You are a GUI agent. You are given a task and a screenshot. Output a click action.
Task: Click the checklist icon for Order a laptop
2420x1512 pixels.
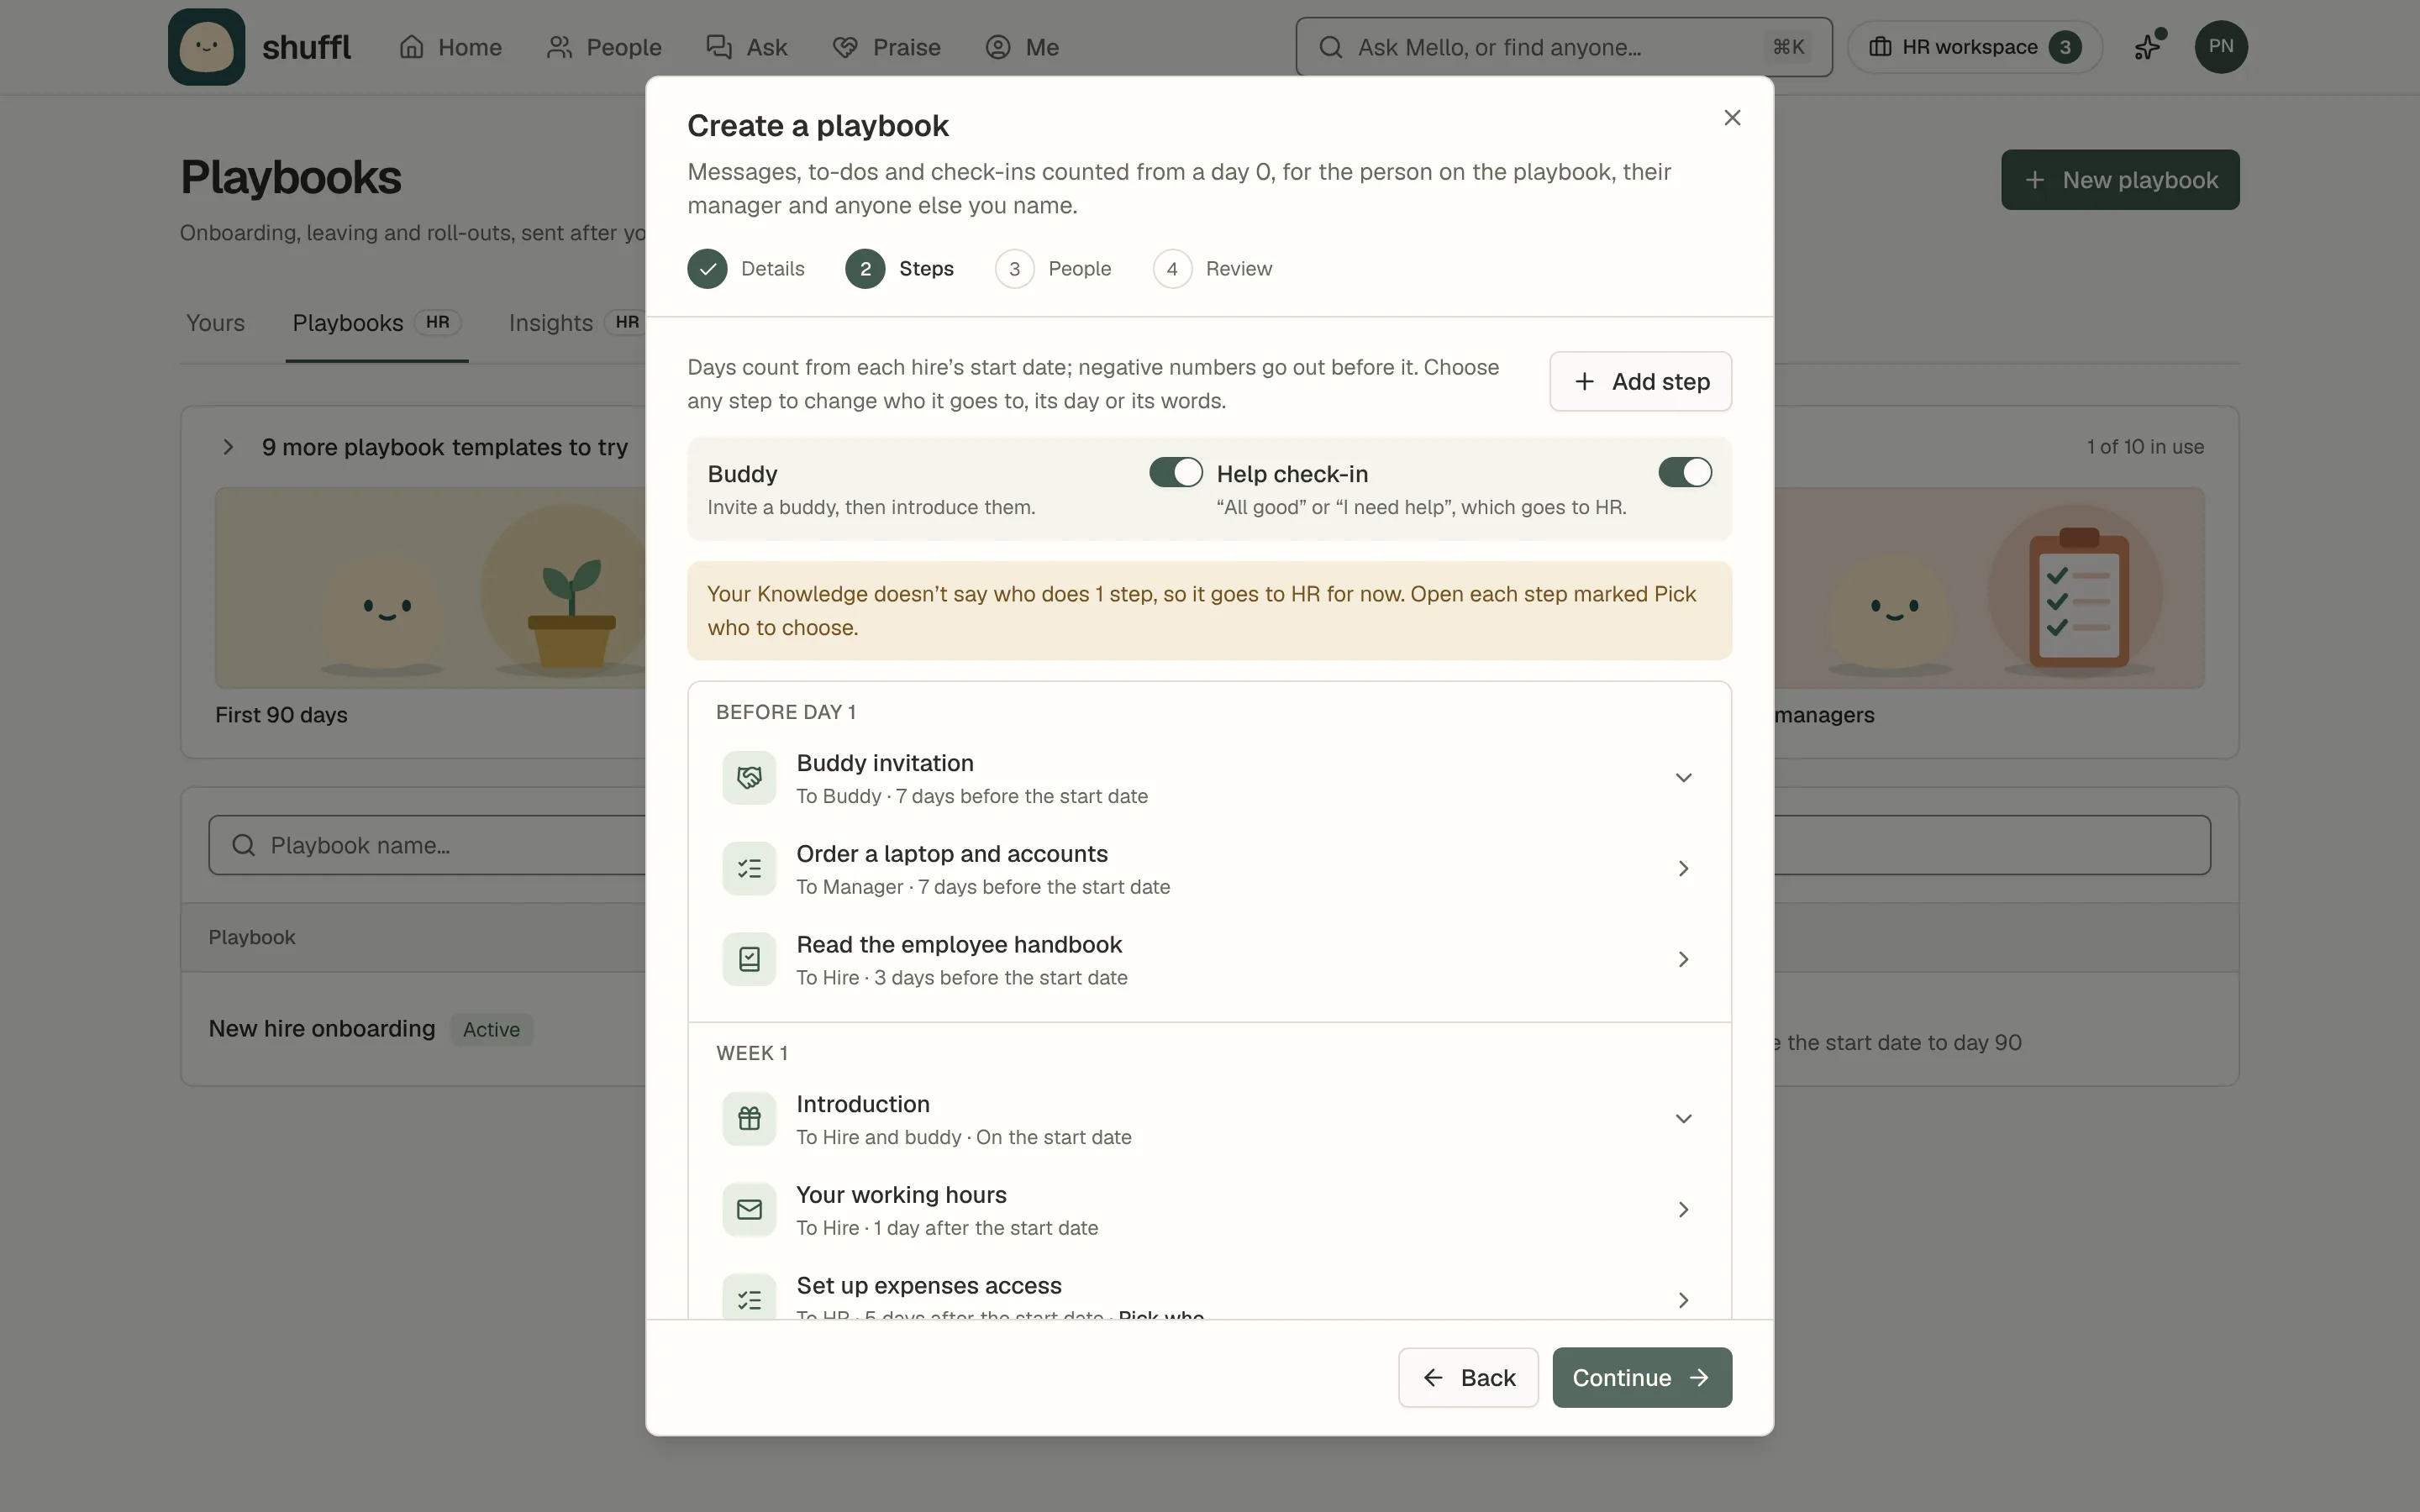(x=749, y=869)
